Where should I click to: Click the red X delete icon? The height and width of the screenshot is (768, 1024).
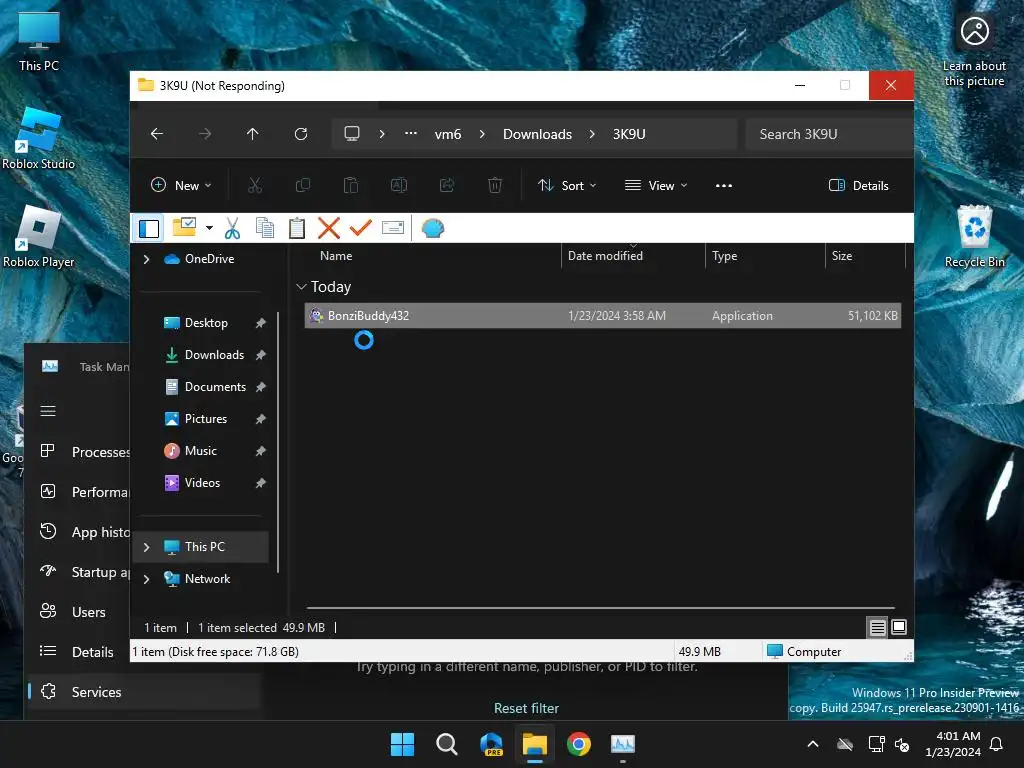(328, 228)
